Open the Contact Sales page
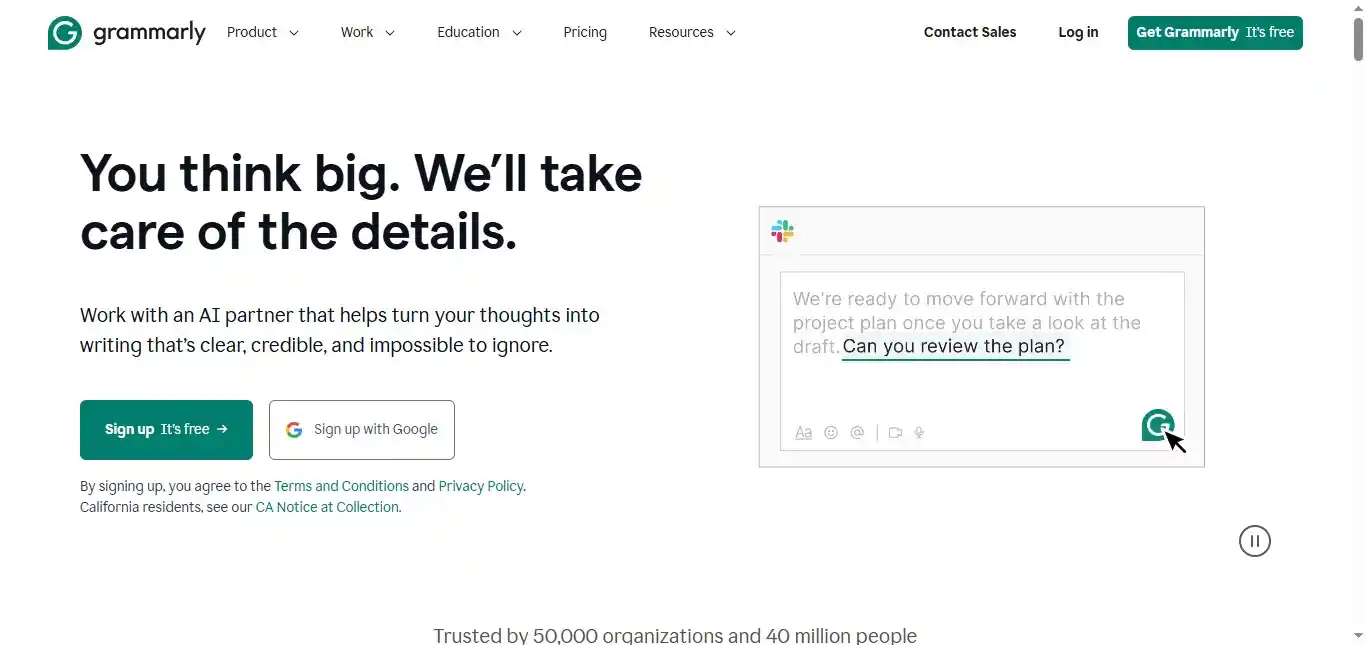The height and width of the screenshot is (645, 1366). pos(970,32)
